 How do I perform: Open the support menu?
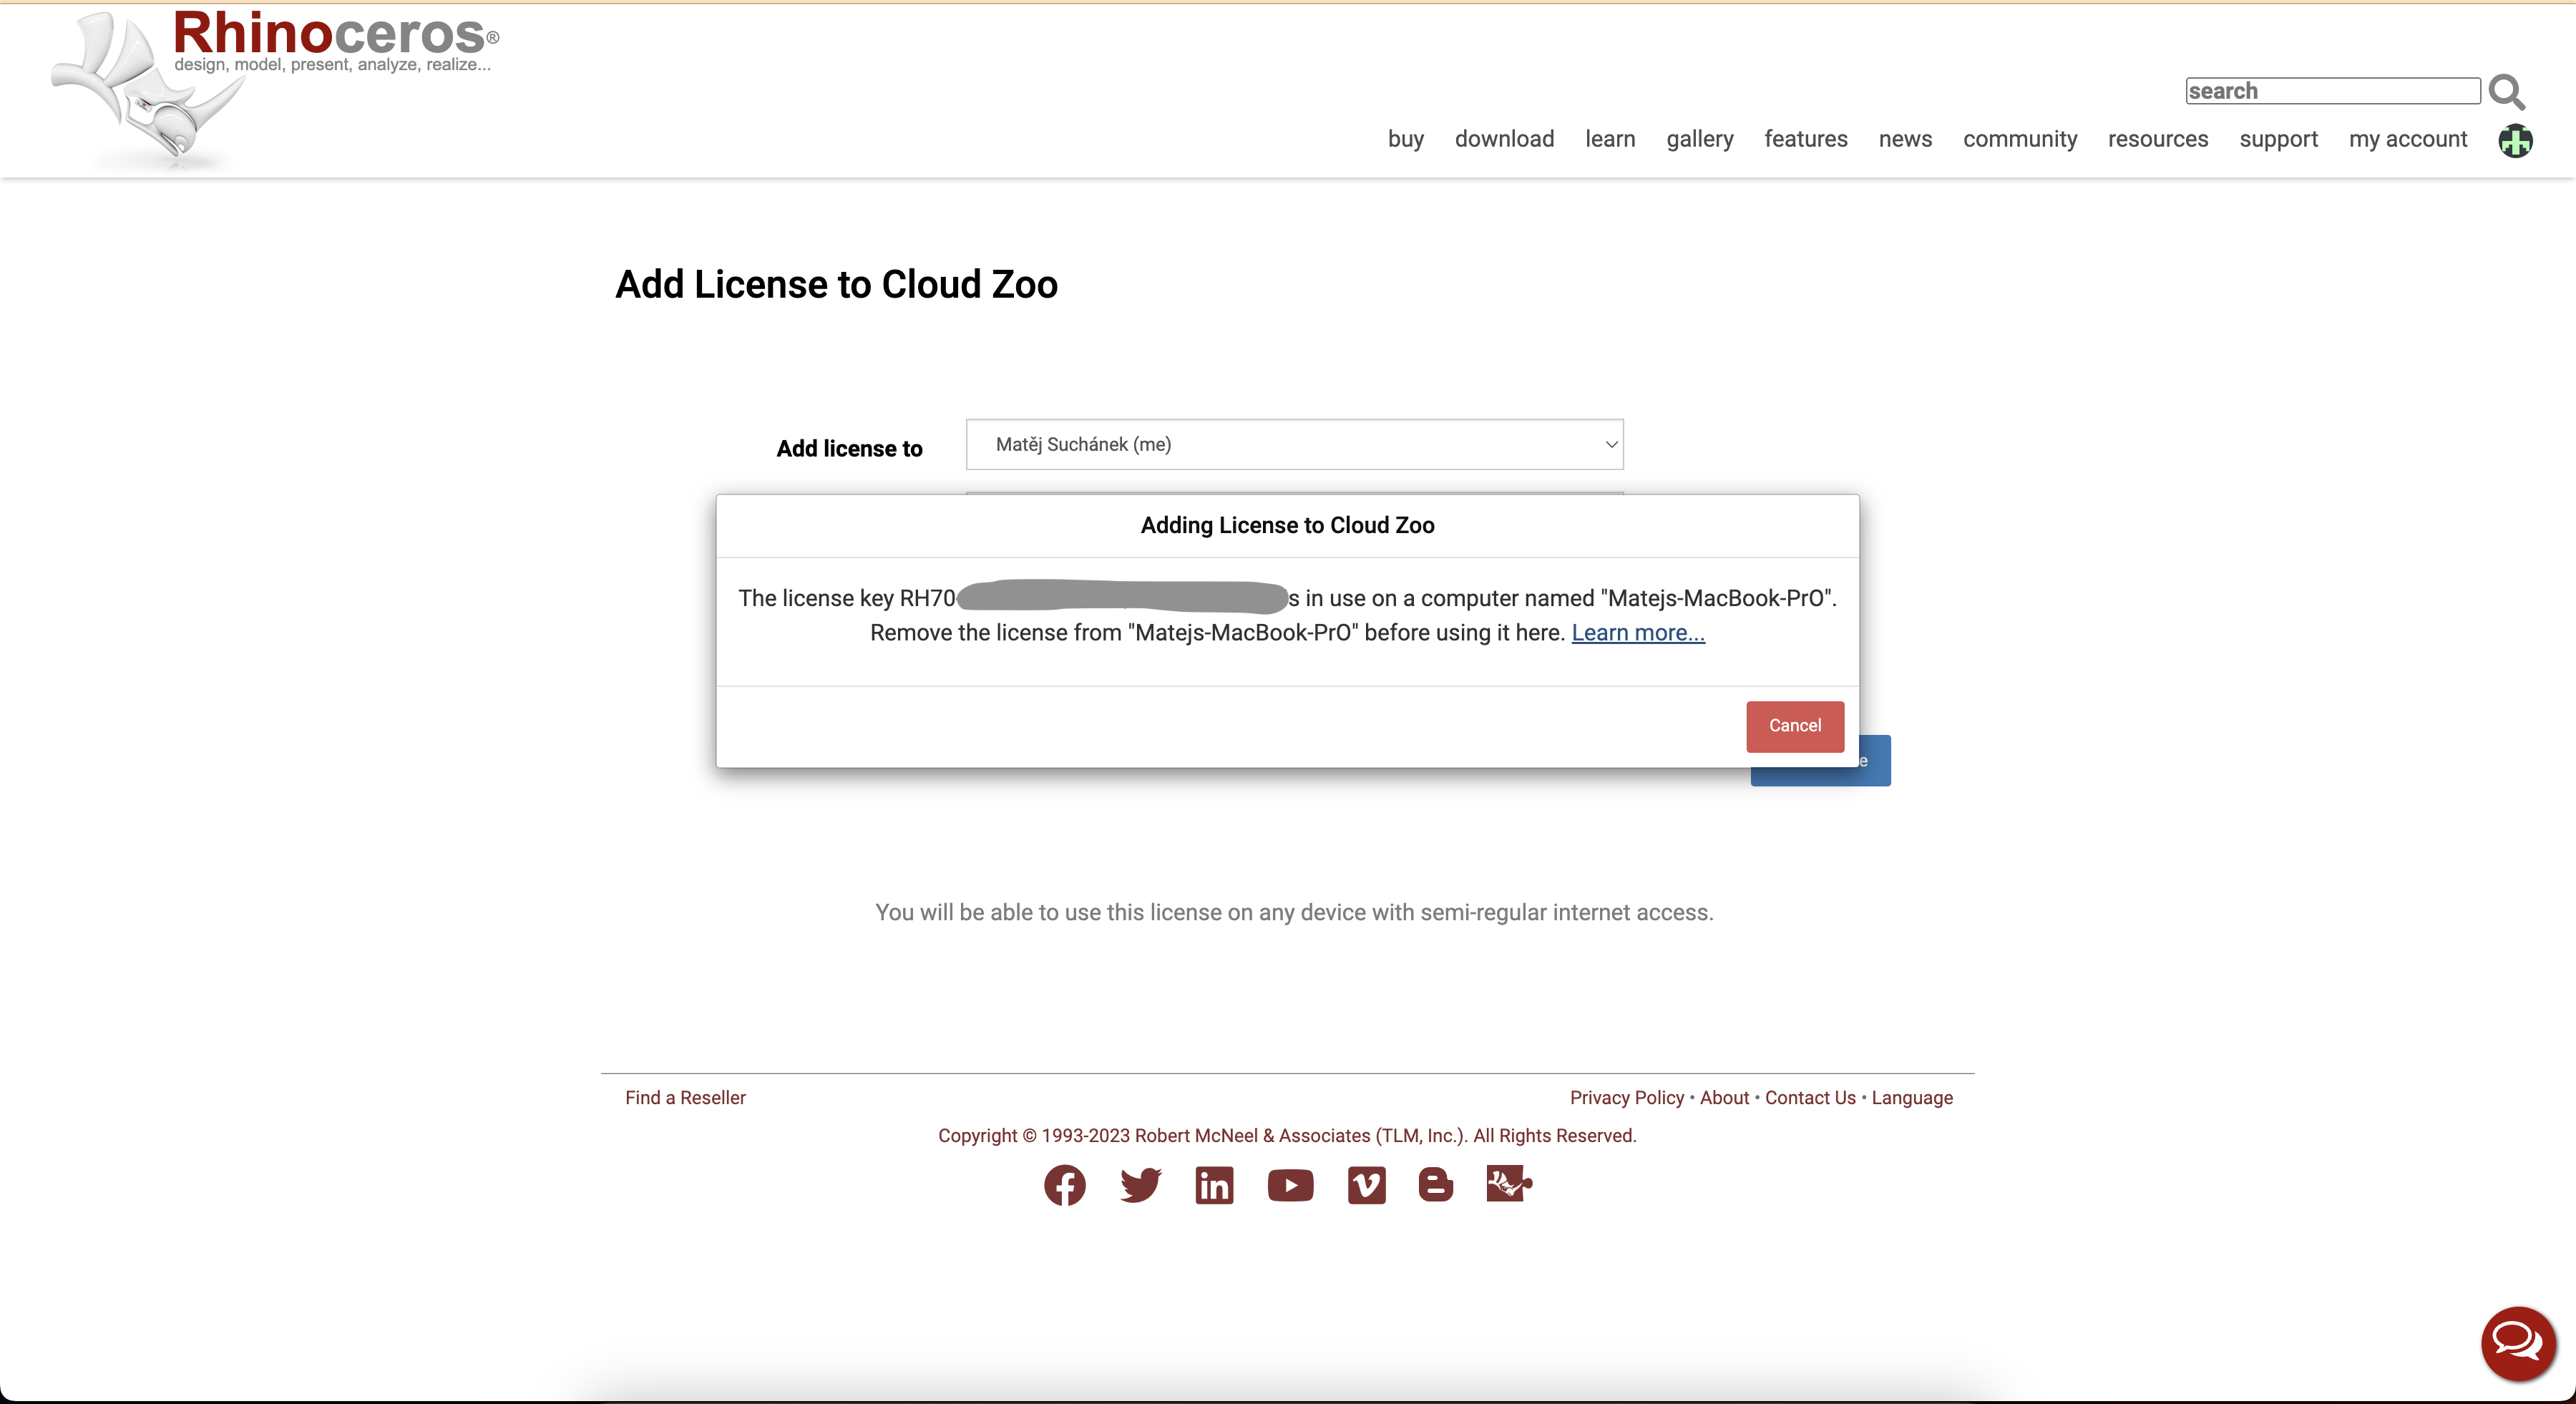(2278, 139)
